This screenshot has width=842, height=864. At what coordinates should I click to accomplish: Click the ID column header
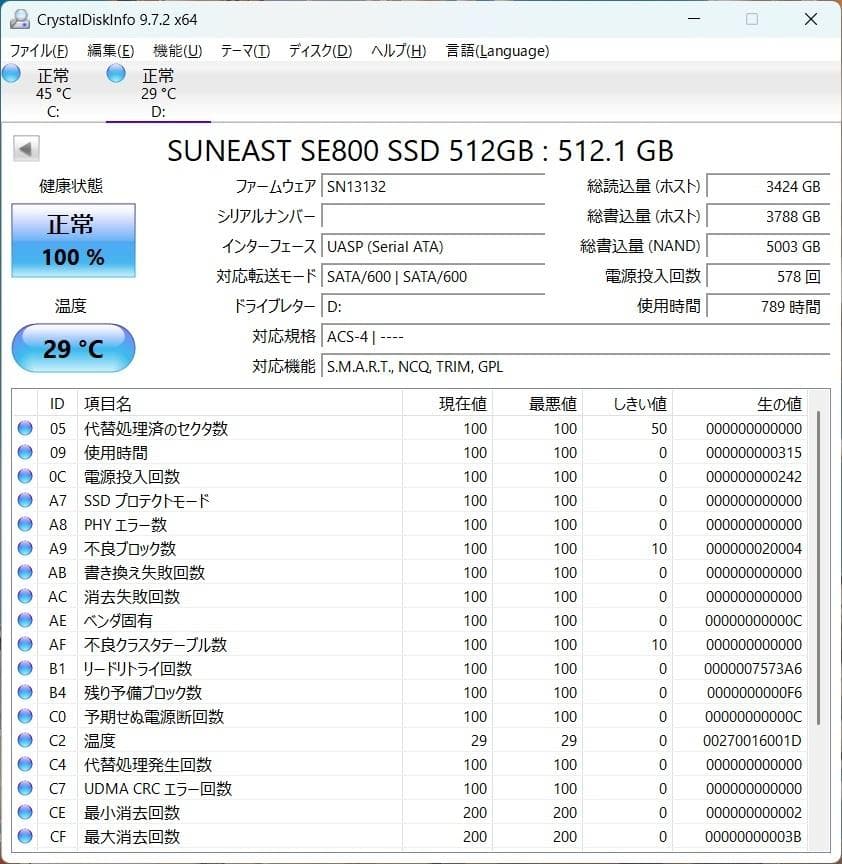click(57, 404)
